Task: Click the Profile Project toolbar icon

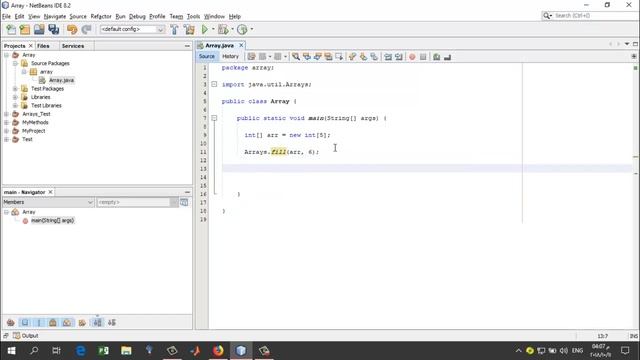Action: pyautogui.click(x=242, y=29)
